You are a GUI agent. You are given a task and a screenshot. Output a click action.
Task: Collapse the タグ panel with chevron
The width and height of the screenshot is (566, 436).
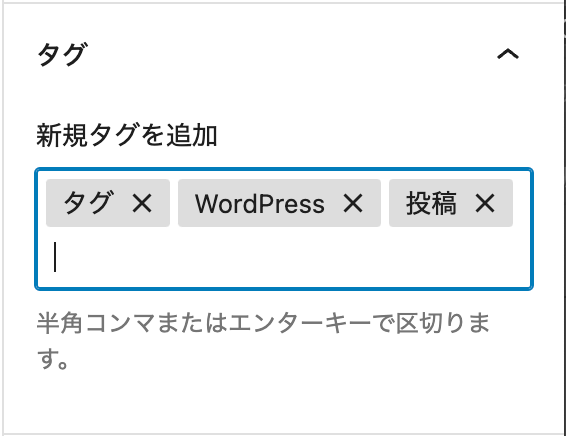tap(508, 54)
